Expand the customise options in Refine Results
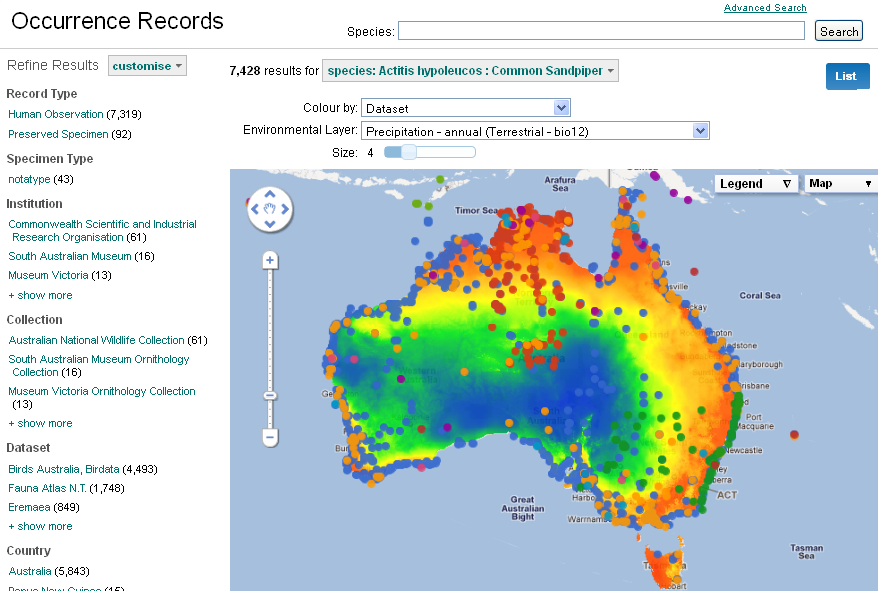Image resolution: width=878 pixels, height=591 pixels. (146, 65)
